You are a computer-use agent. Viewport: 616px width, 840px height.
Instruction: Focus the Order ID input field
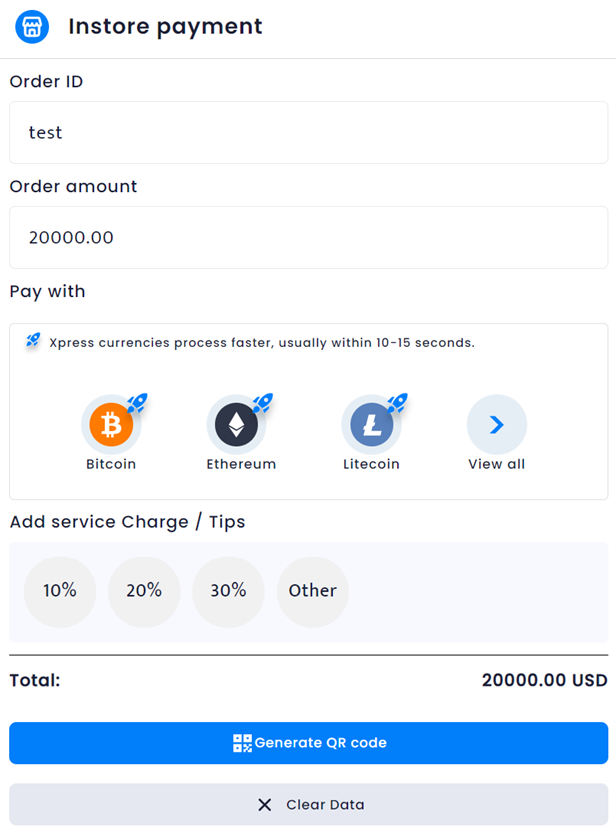[309, 132]
